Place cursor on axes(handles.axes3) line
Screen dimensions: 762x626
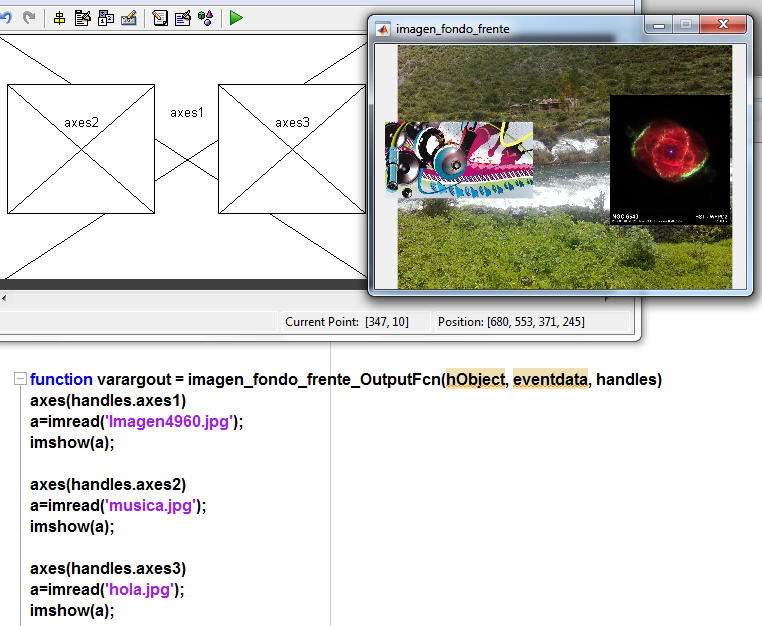[x=108, y=569]
